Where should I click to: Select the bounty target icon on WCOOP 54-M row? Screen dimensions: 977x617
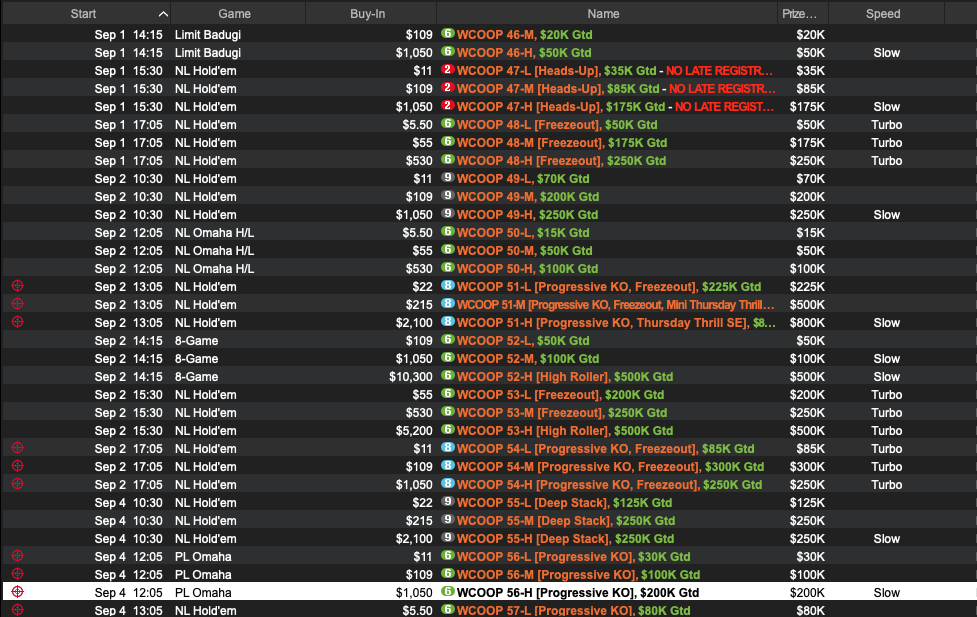(x=17, y=466)
